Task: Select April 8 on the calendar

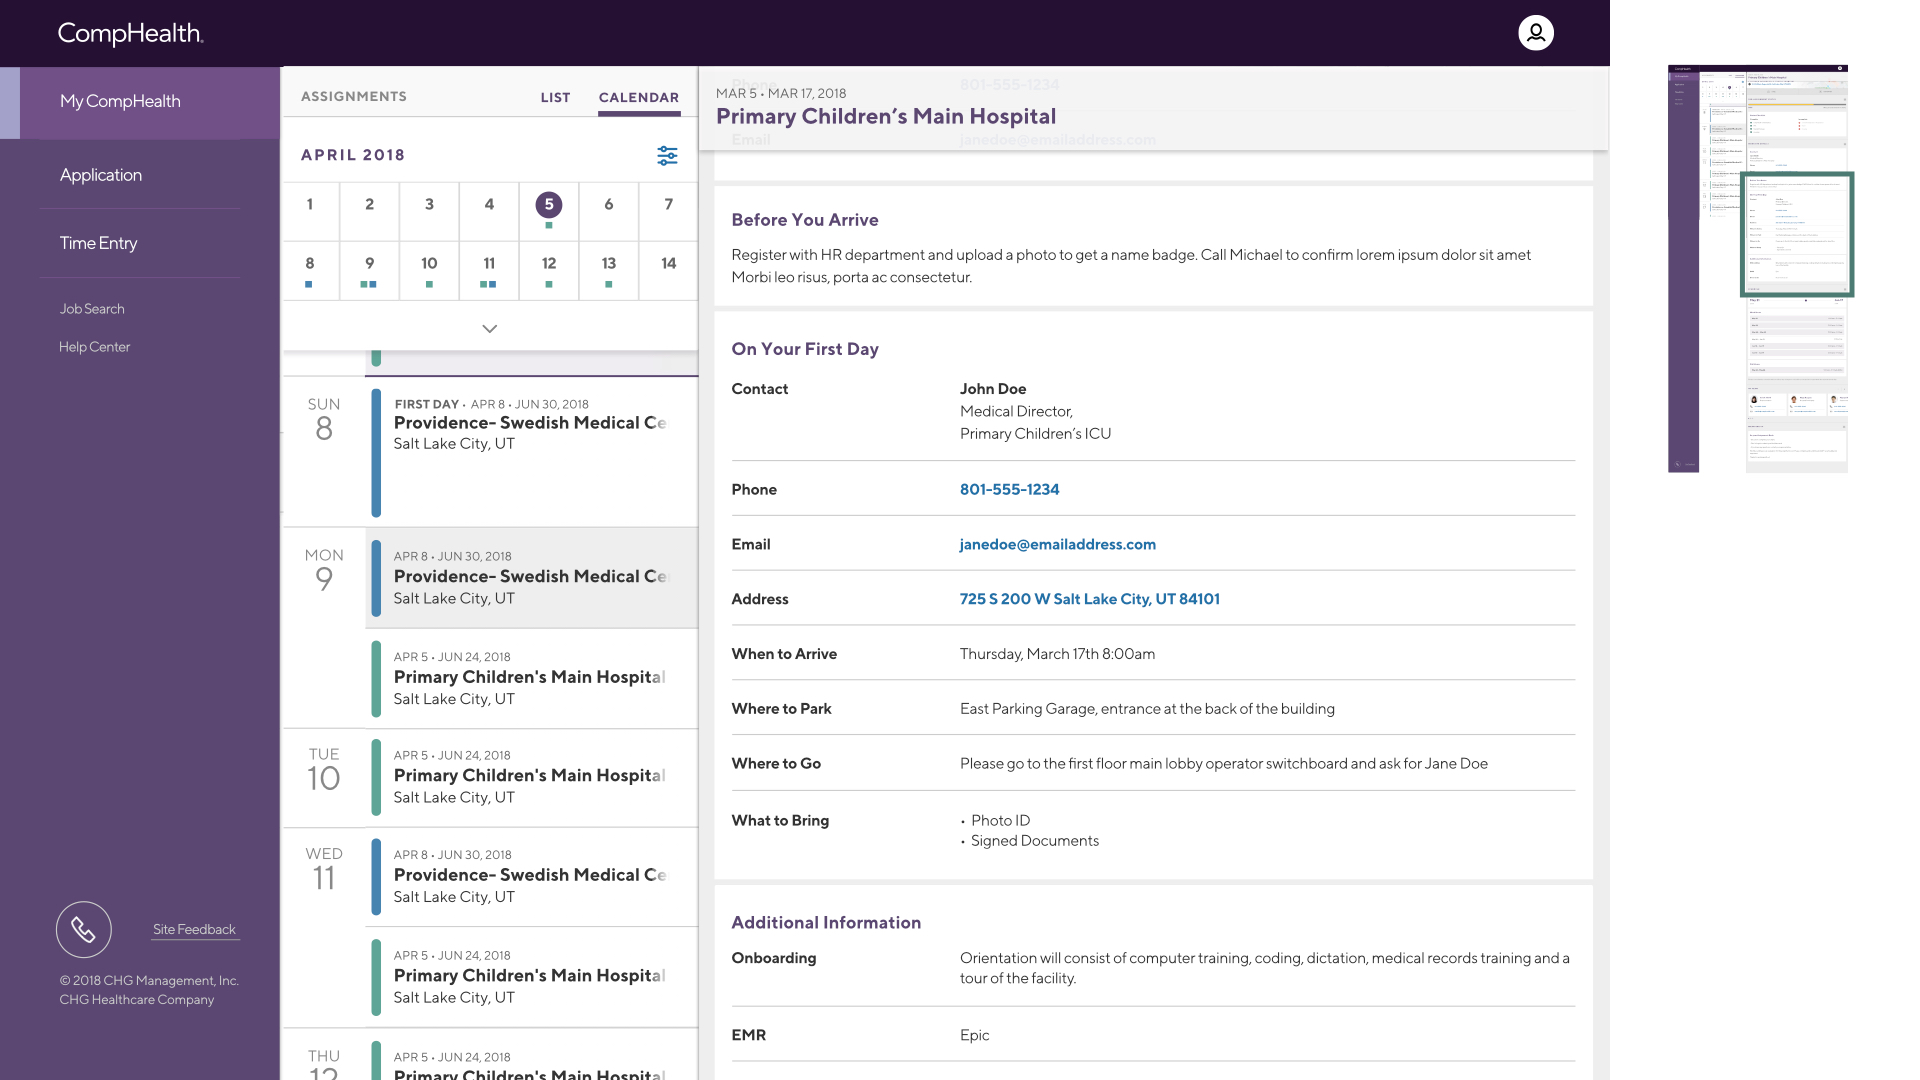Action: pyautogui.click(x=310, y=270)
